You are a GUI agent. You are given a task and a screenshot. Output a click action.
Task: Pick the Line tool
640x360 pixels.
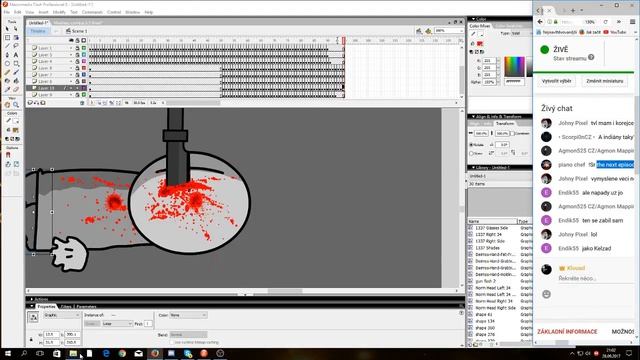point(7,46)
